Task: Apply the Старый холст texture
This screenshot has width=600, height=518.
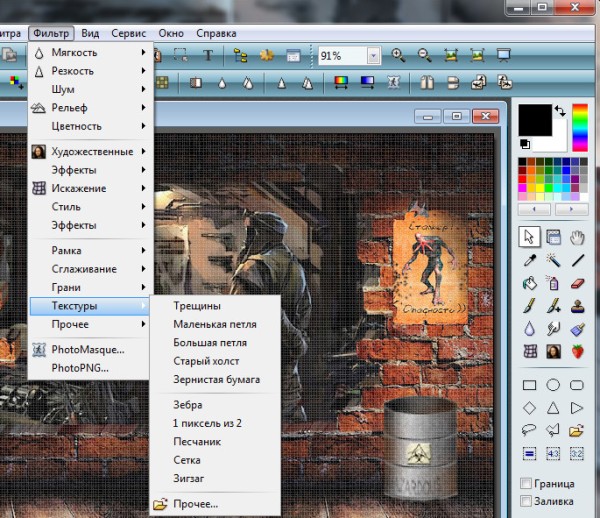Action: [206, 361]
